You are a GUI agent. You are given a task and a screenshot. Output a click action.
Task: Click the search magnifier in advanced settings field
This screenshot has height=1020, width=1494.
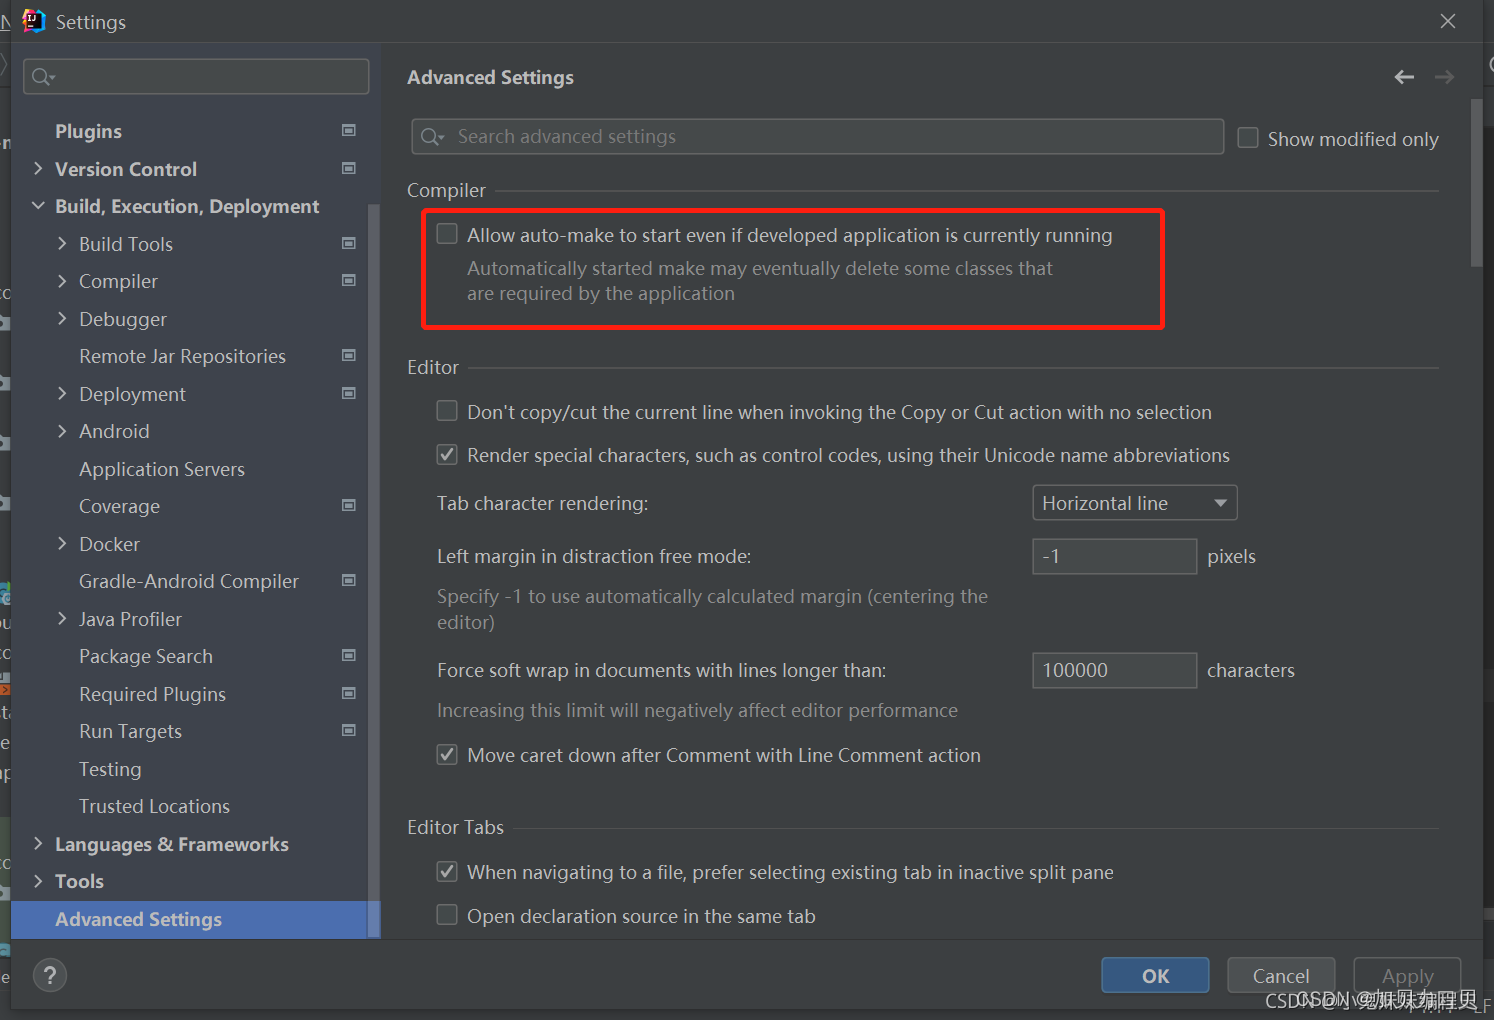coord(432,137)
